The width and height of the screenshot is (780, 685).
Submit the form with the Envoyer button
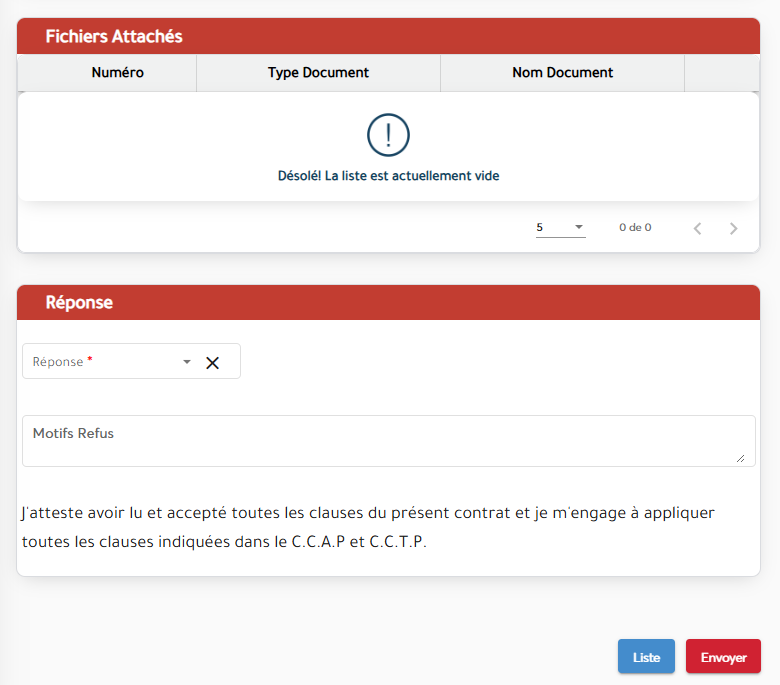click(x=723, y=657)
